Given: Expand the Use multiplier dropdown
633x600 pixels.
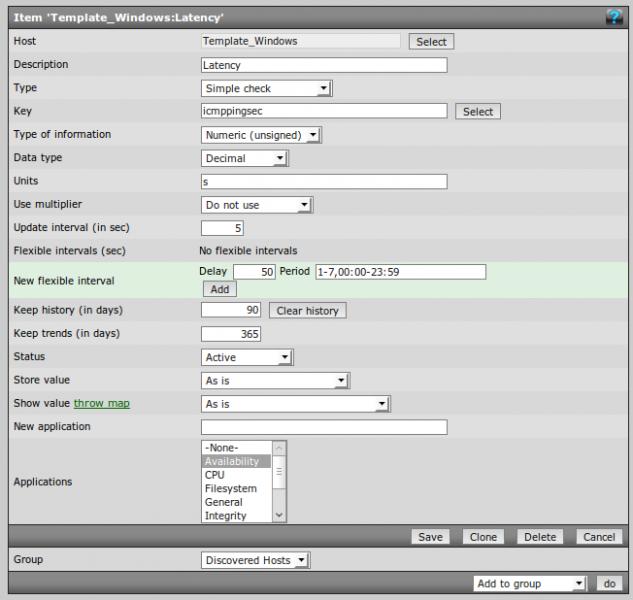Looking at the screenshot, I should click(257, 205).
